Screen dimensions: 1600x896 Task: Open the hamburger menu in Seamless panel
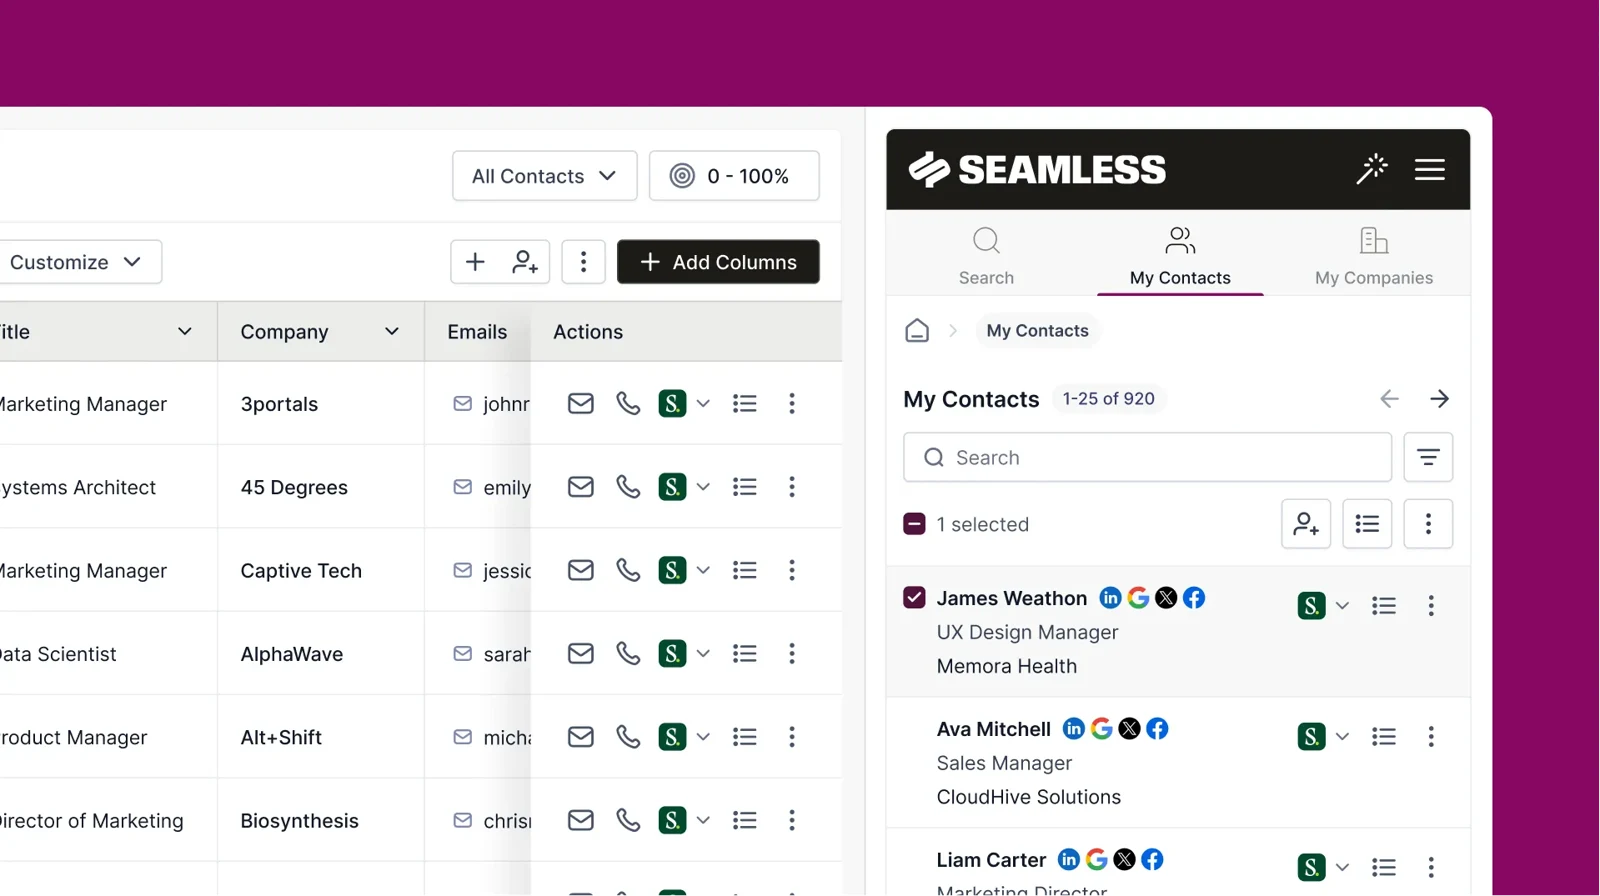(x=1430, y=169)
